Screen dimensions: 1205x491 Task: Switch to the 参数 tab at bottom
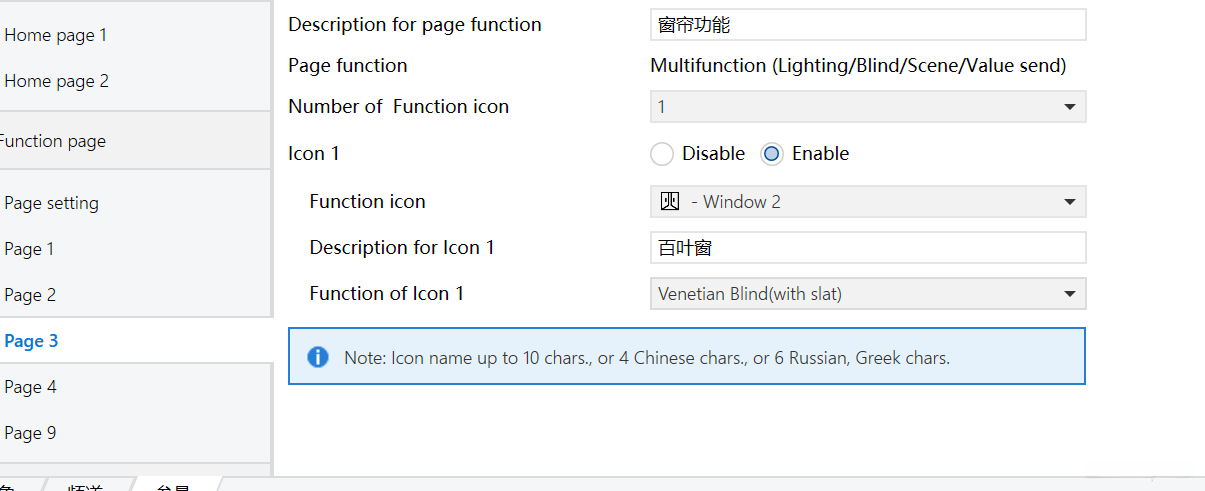[x=175, y=486]
